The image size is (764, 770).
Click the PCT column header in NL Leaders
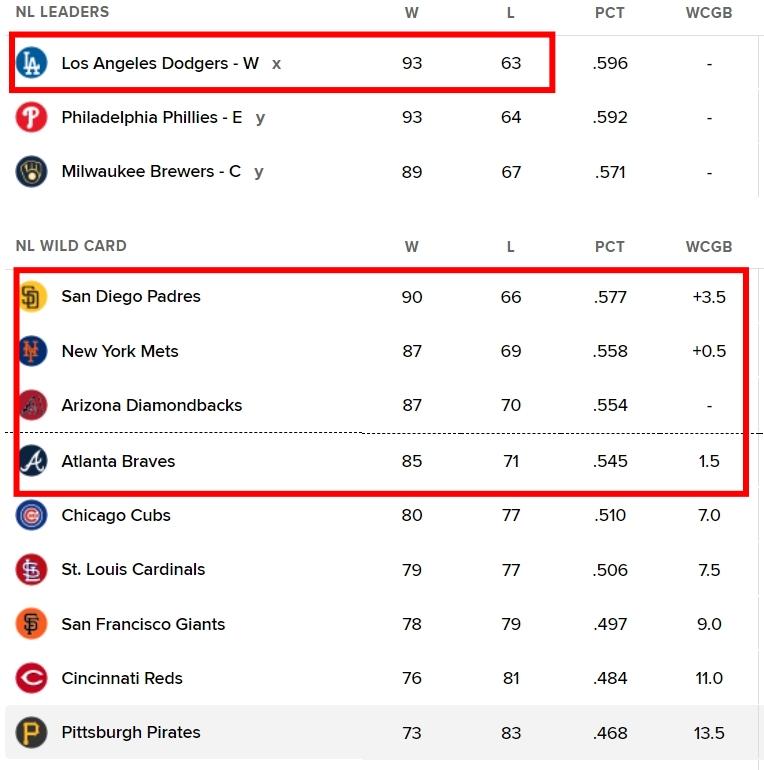610,12
